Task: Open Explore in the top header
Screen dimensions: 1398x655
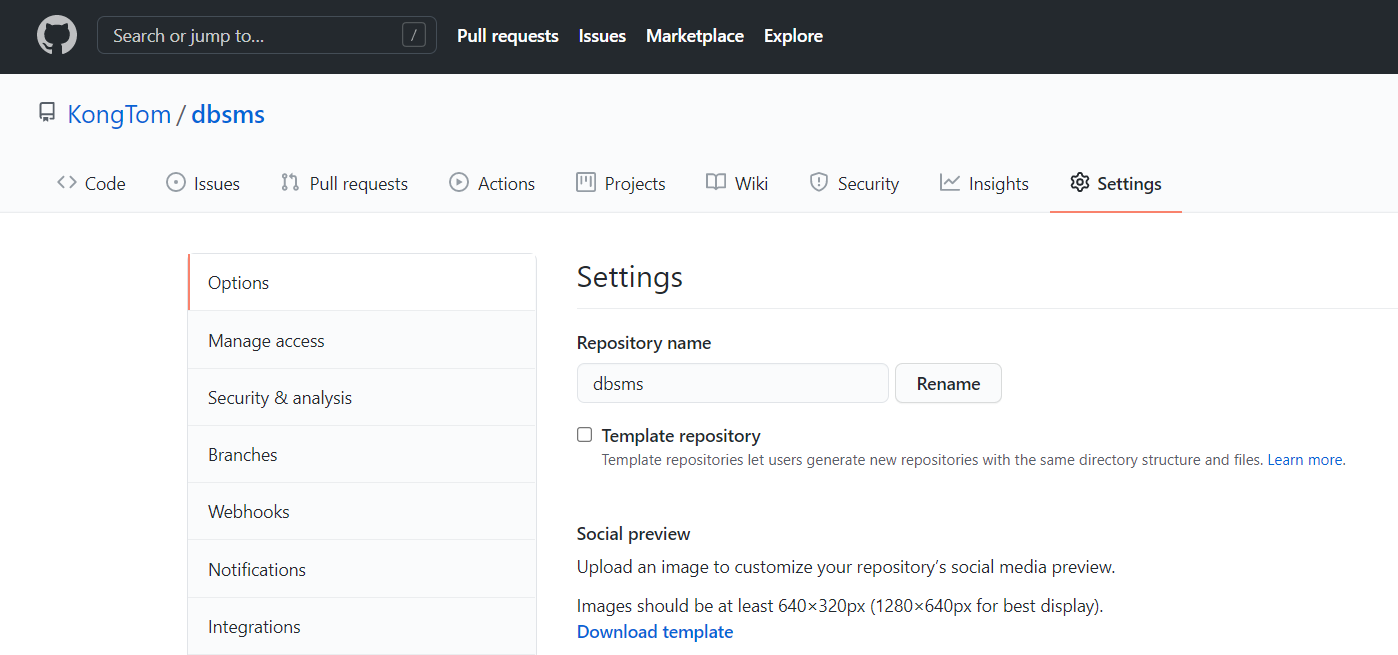Action: 793,36
